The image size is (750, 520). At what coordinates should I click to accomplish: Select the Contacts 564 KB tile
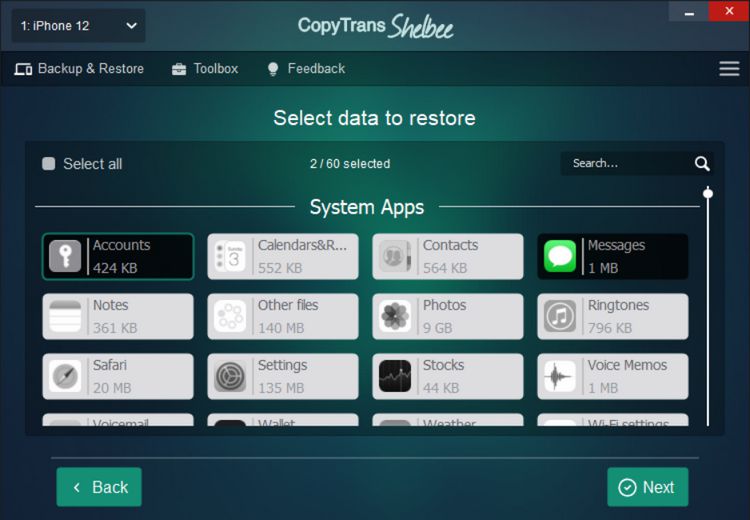pyautogui.click(x=448, y=256)
